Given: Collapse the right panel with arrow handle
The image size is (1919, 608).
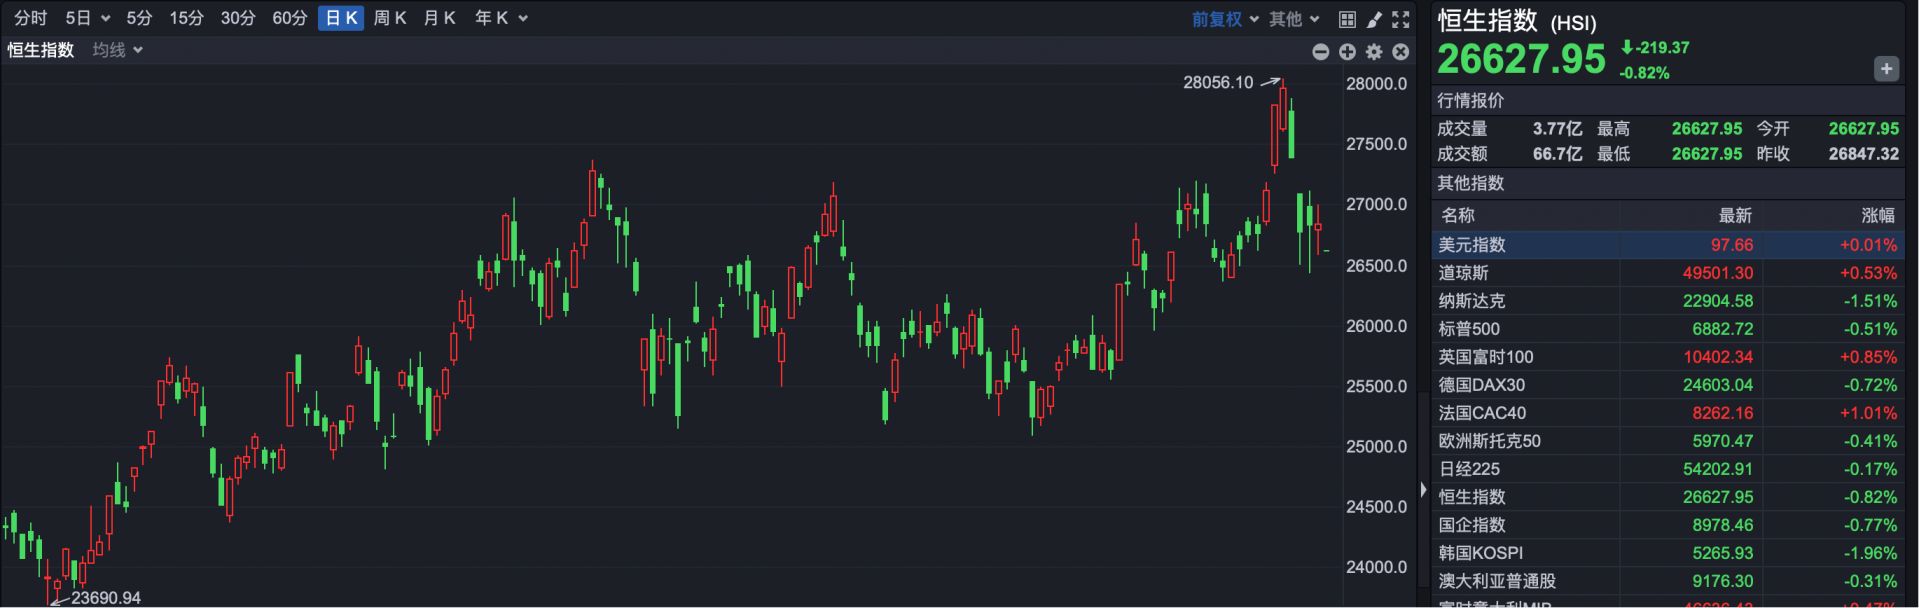Looking at the screenshot, I should coord(1423,489).
